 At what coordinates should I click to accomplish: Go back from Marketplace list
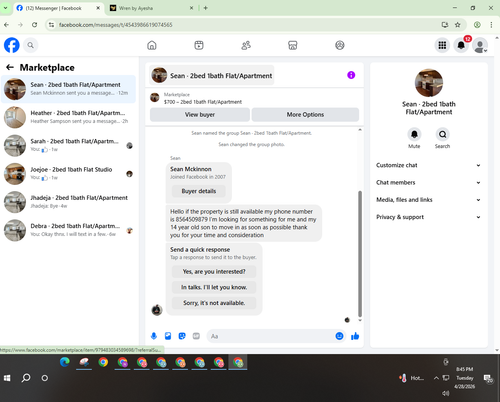point(10,67)
